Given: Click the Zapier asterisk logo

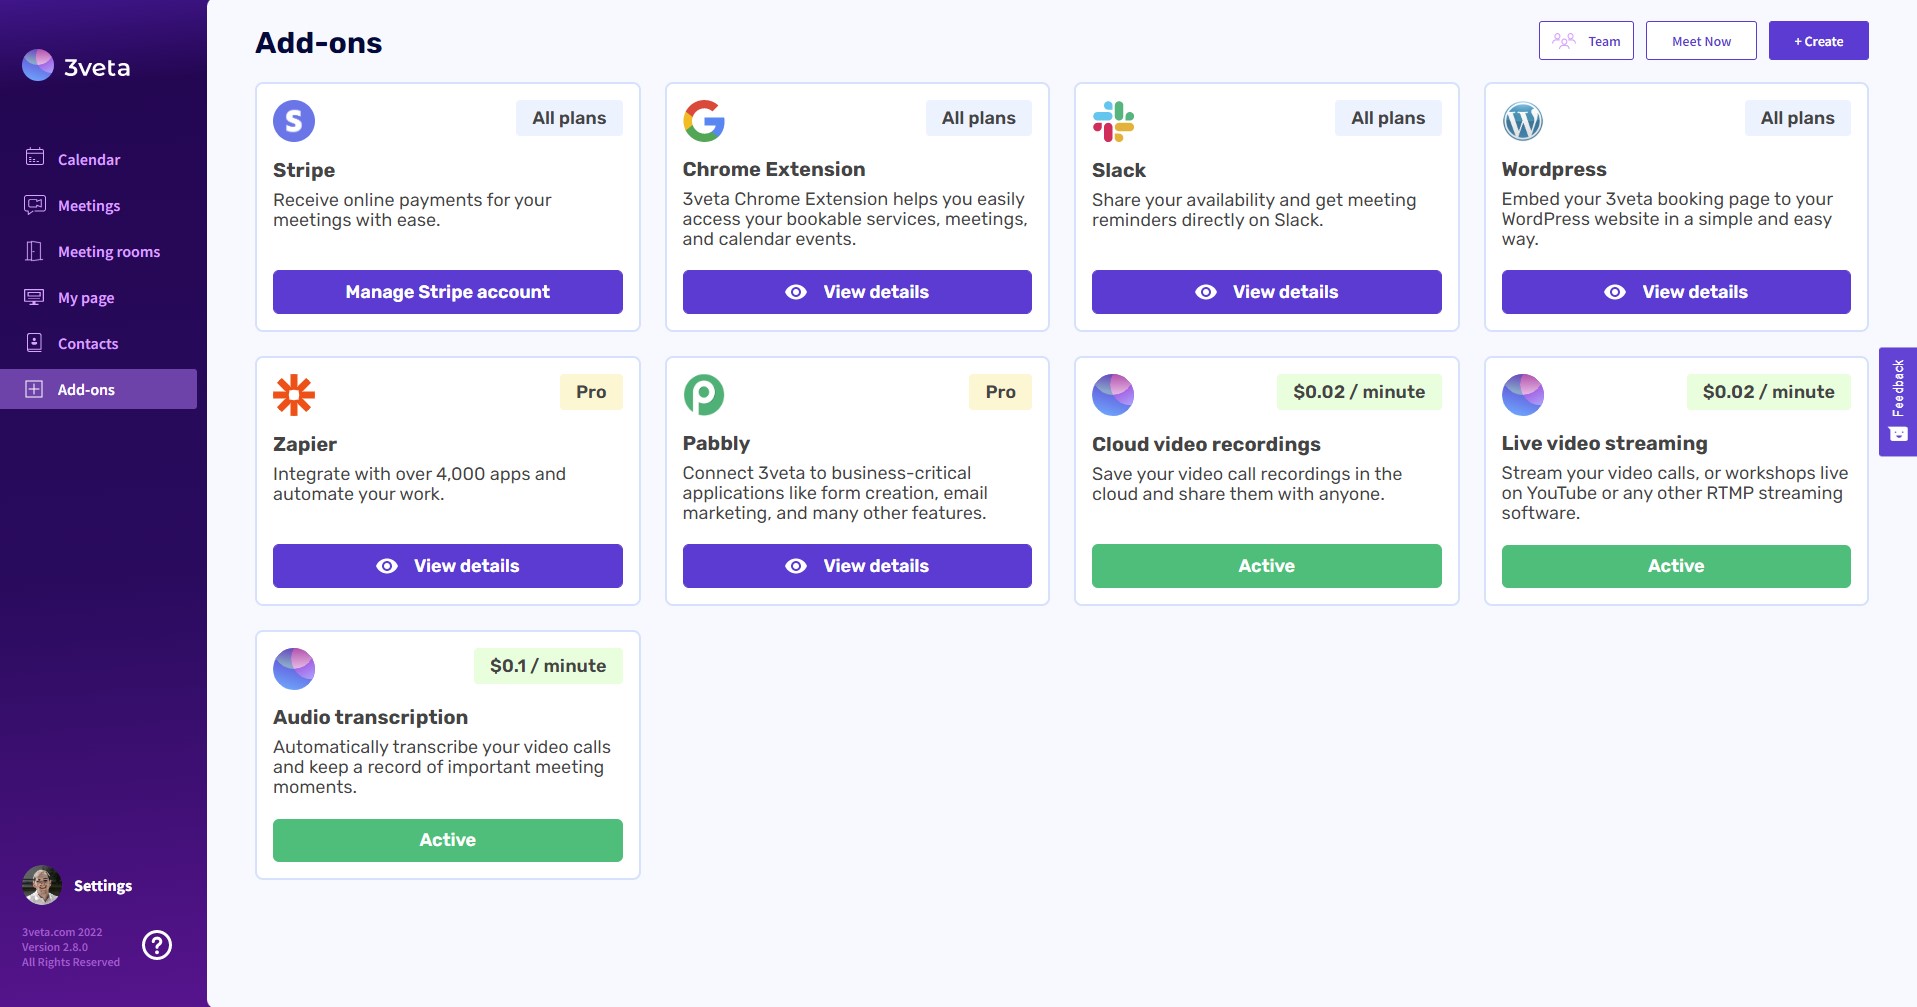Looking at the screenshot, I should coord(294,395).
